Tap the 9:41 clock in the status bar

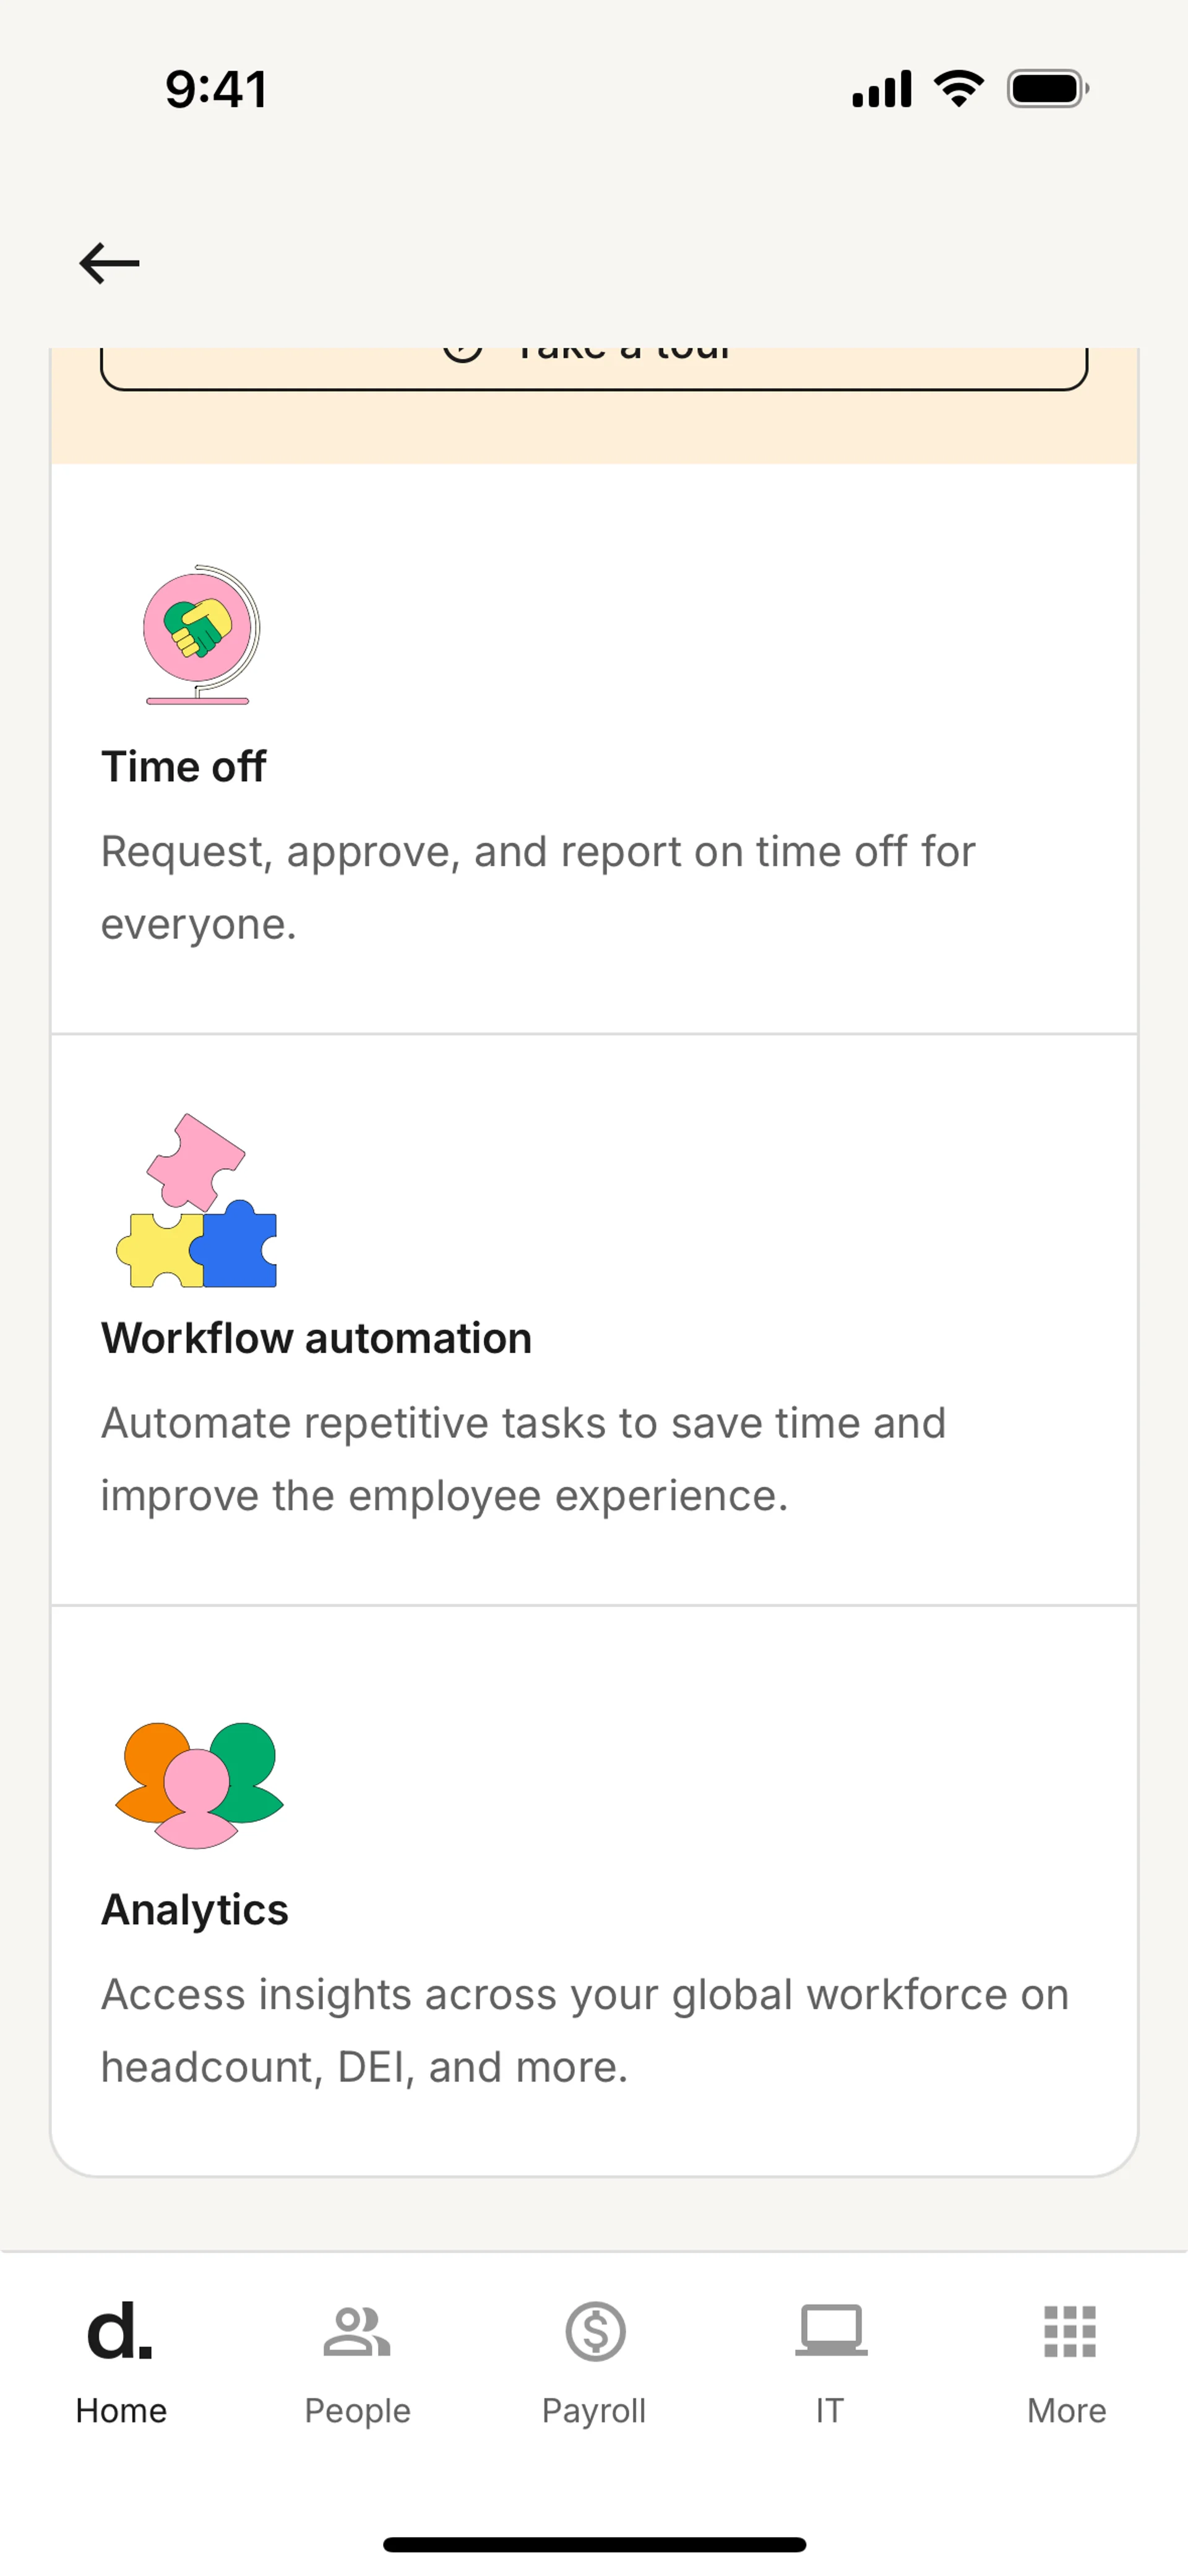click(x=217, y=89)
